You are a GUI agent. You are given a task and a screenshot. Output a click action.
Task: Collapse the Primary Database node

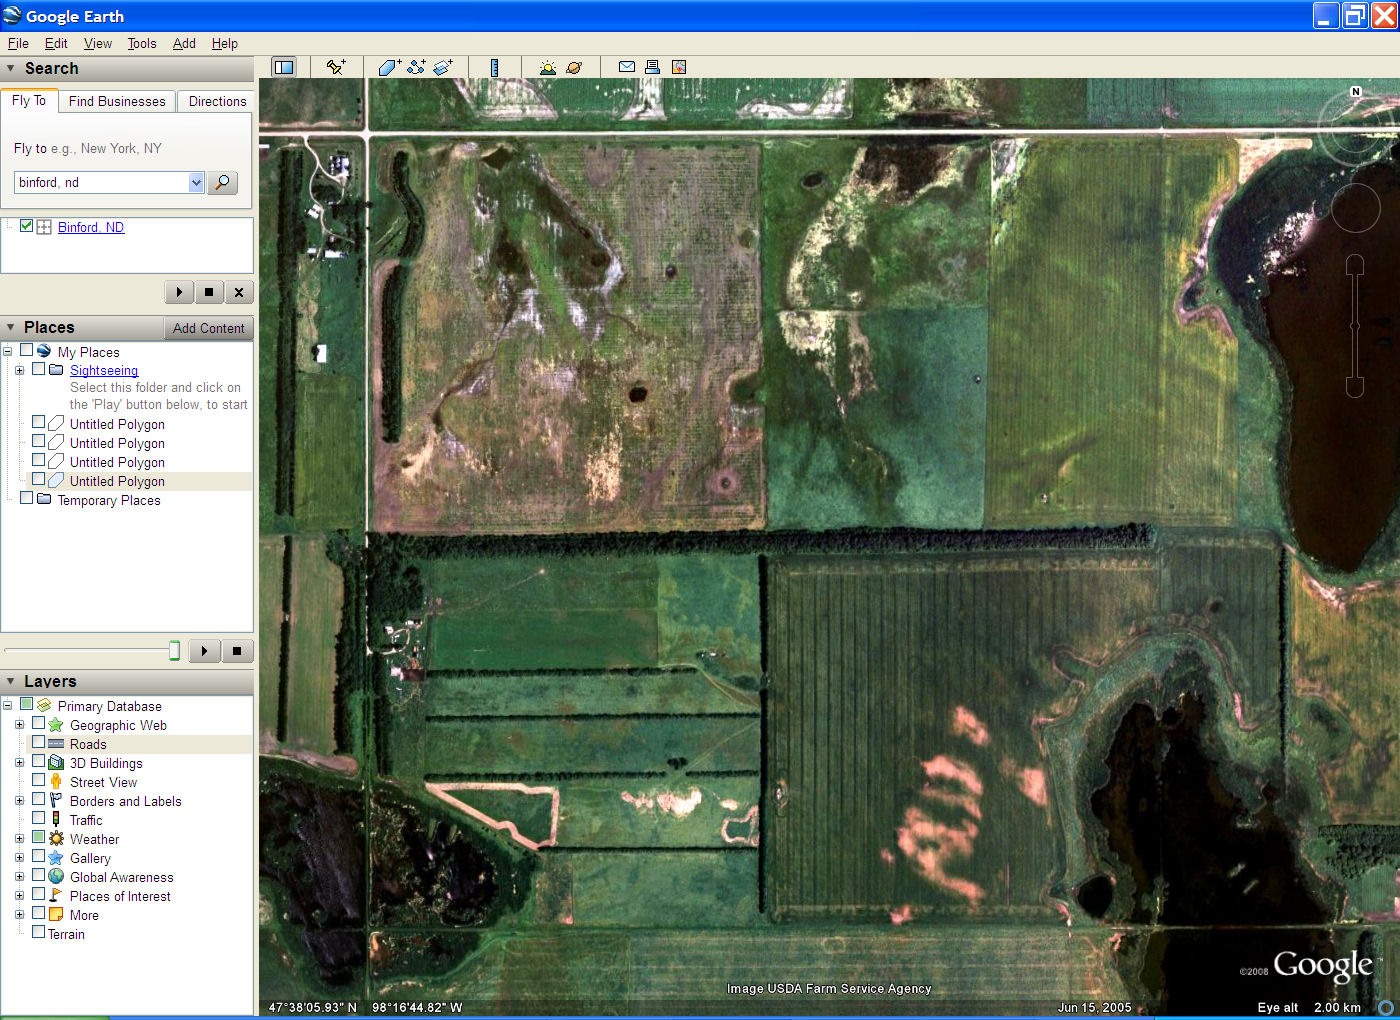7,705
